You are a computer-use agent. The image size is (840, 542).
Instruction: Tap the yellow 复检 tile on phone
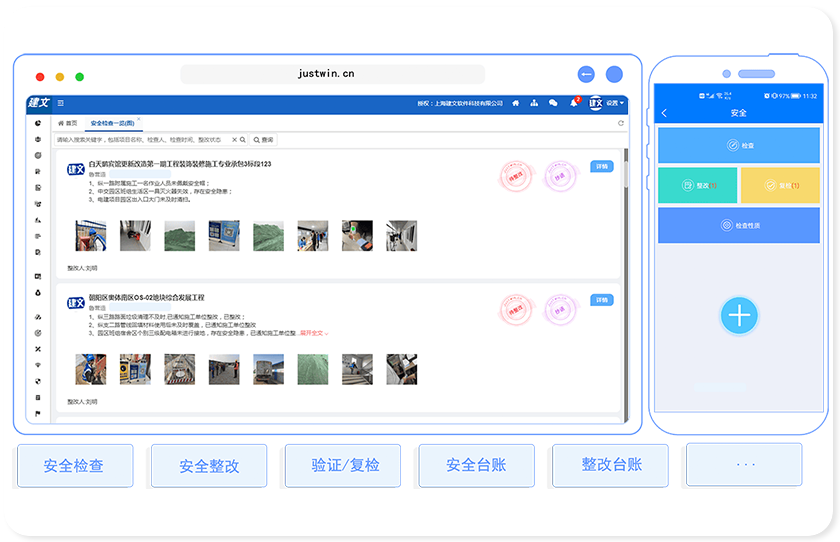[779, 186]
